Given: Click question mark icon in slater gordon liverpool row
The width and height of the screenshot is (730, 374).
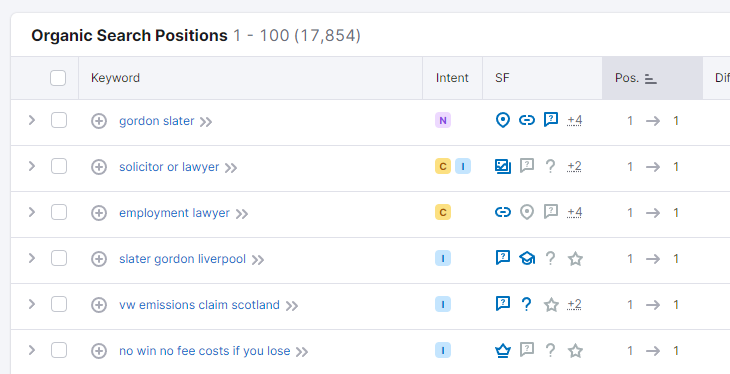Looking at the screenshot, I should 550,258.
